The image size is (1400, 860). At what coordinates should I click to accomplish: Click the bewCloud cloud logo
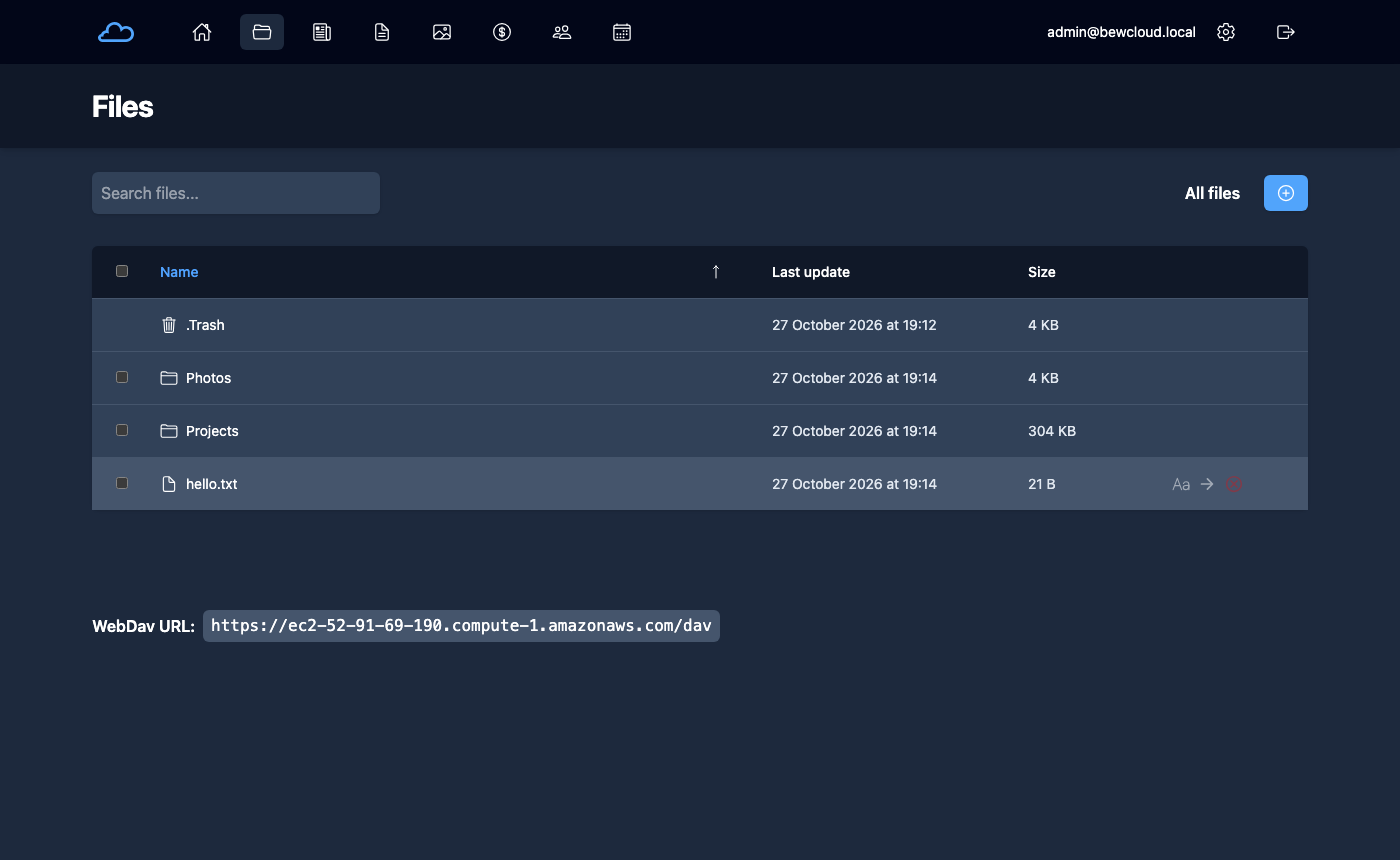pos(116,32)
